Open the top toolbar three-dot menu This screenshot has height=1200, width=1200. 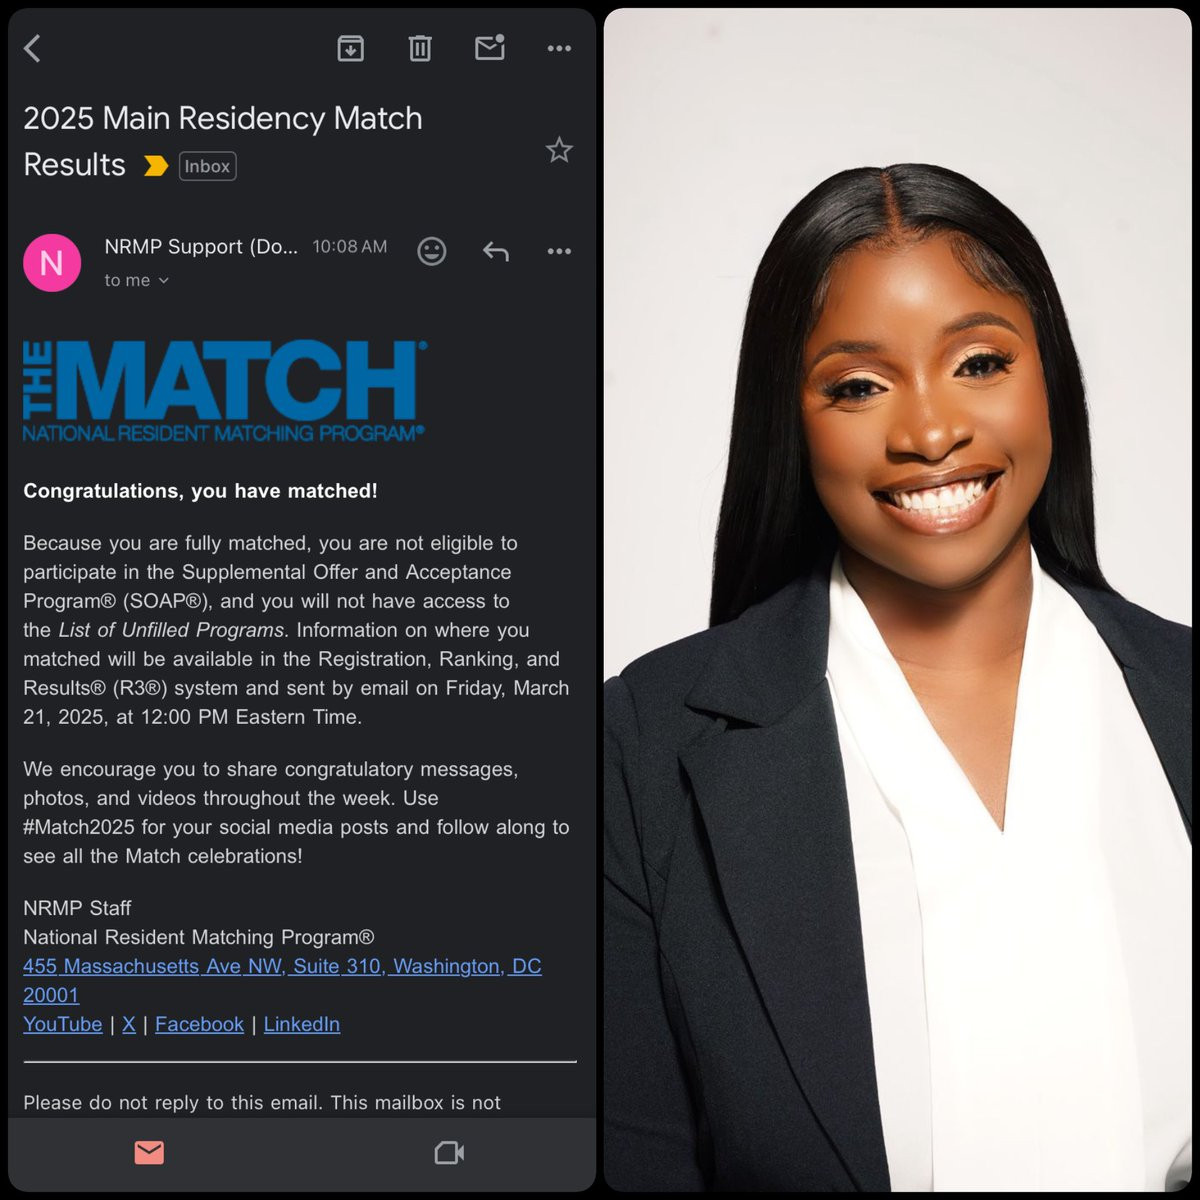pos(559,48)
